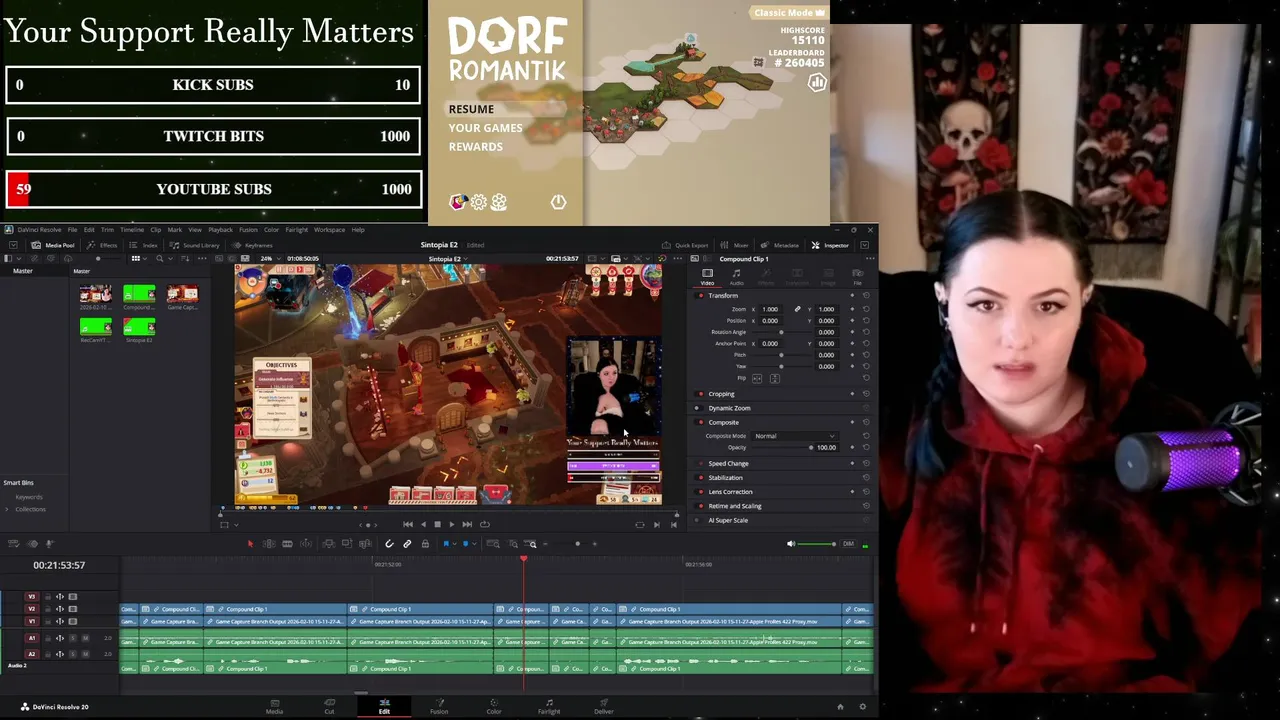Expand the Retime and Scaling section
1280x720 pixels.
tap(735, 506)
